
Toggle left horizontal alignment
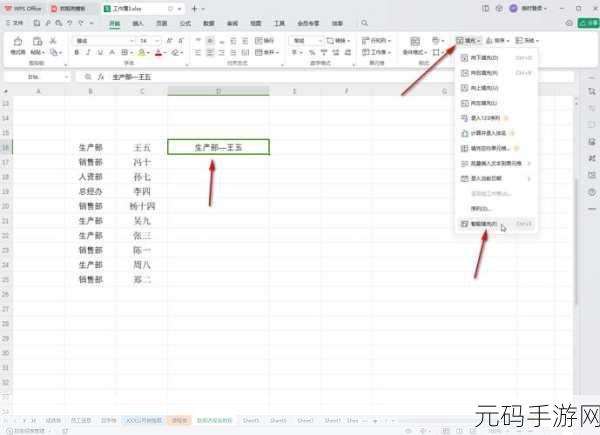pos(198,52)
